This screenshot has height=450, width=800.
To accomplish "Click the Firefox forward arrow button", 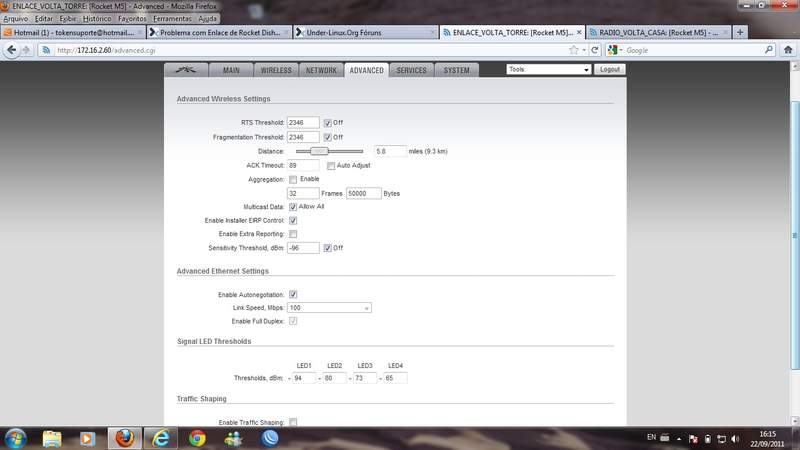I will [x=26, y=50].
